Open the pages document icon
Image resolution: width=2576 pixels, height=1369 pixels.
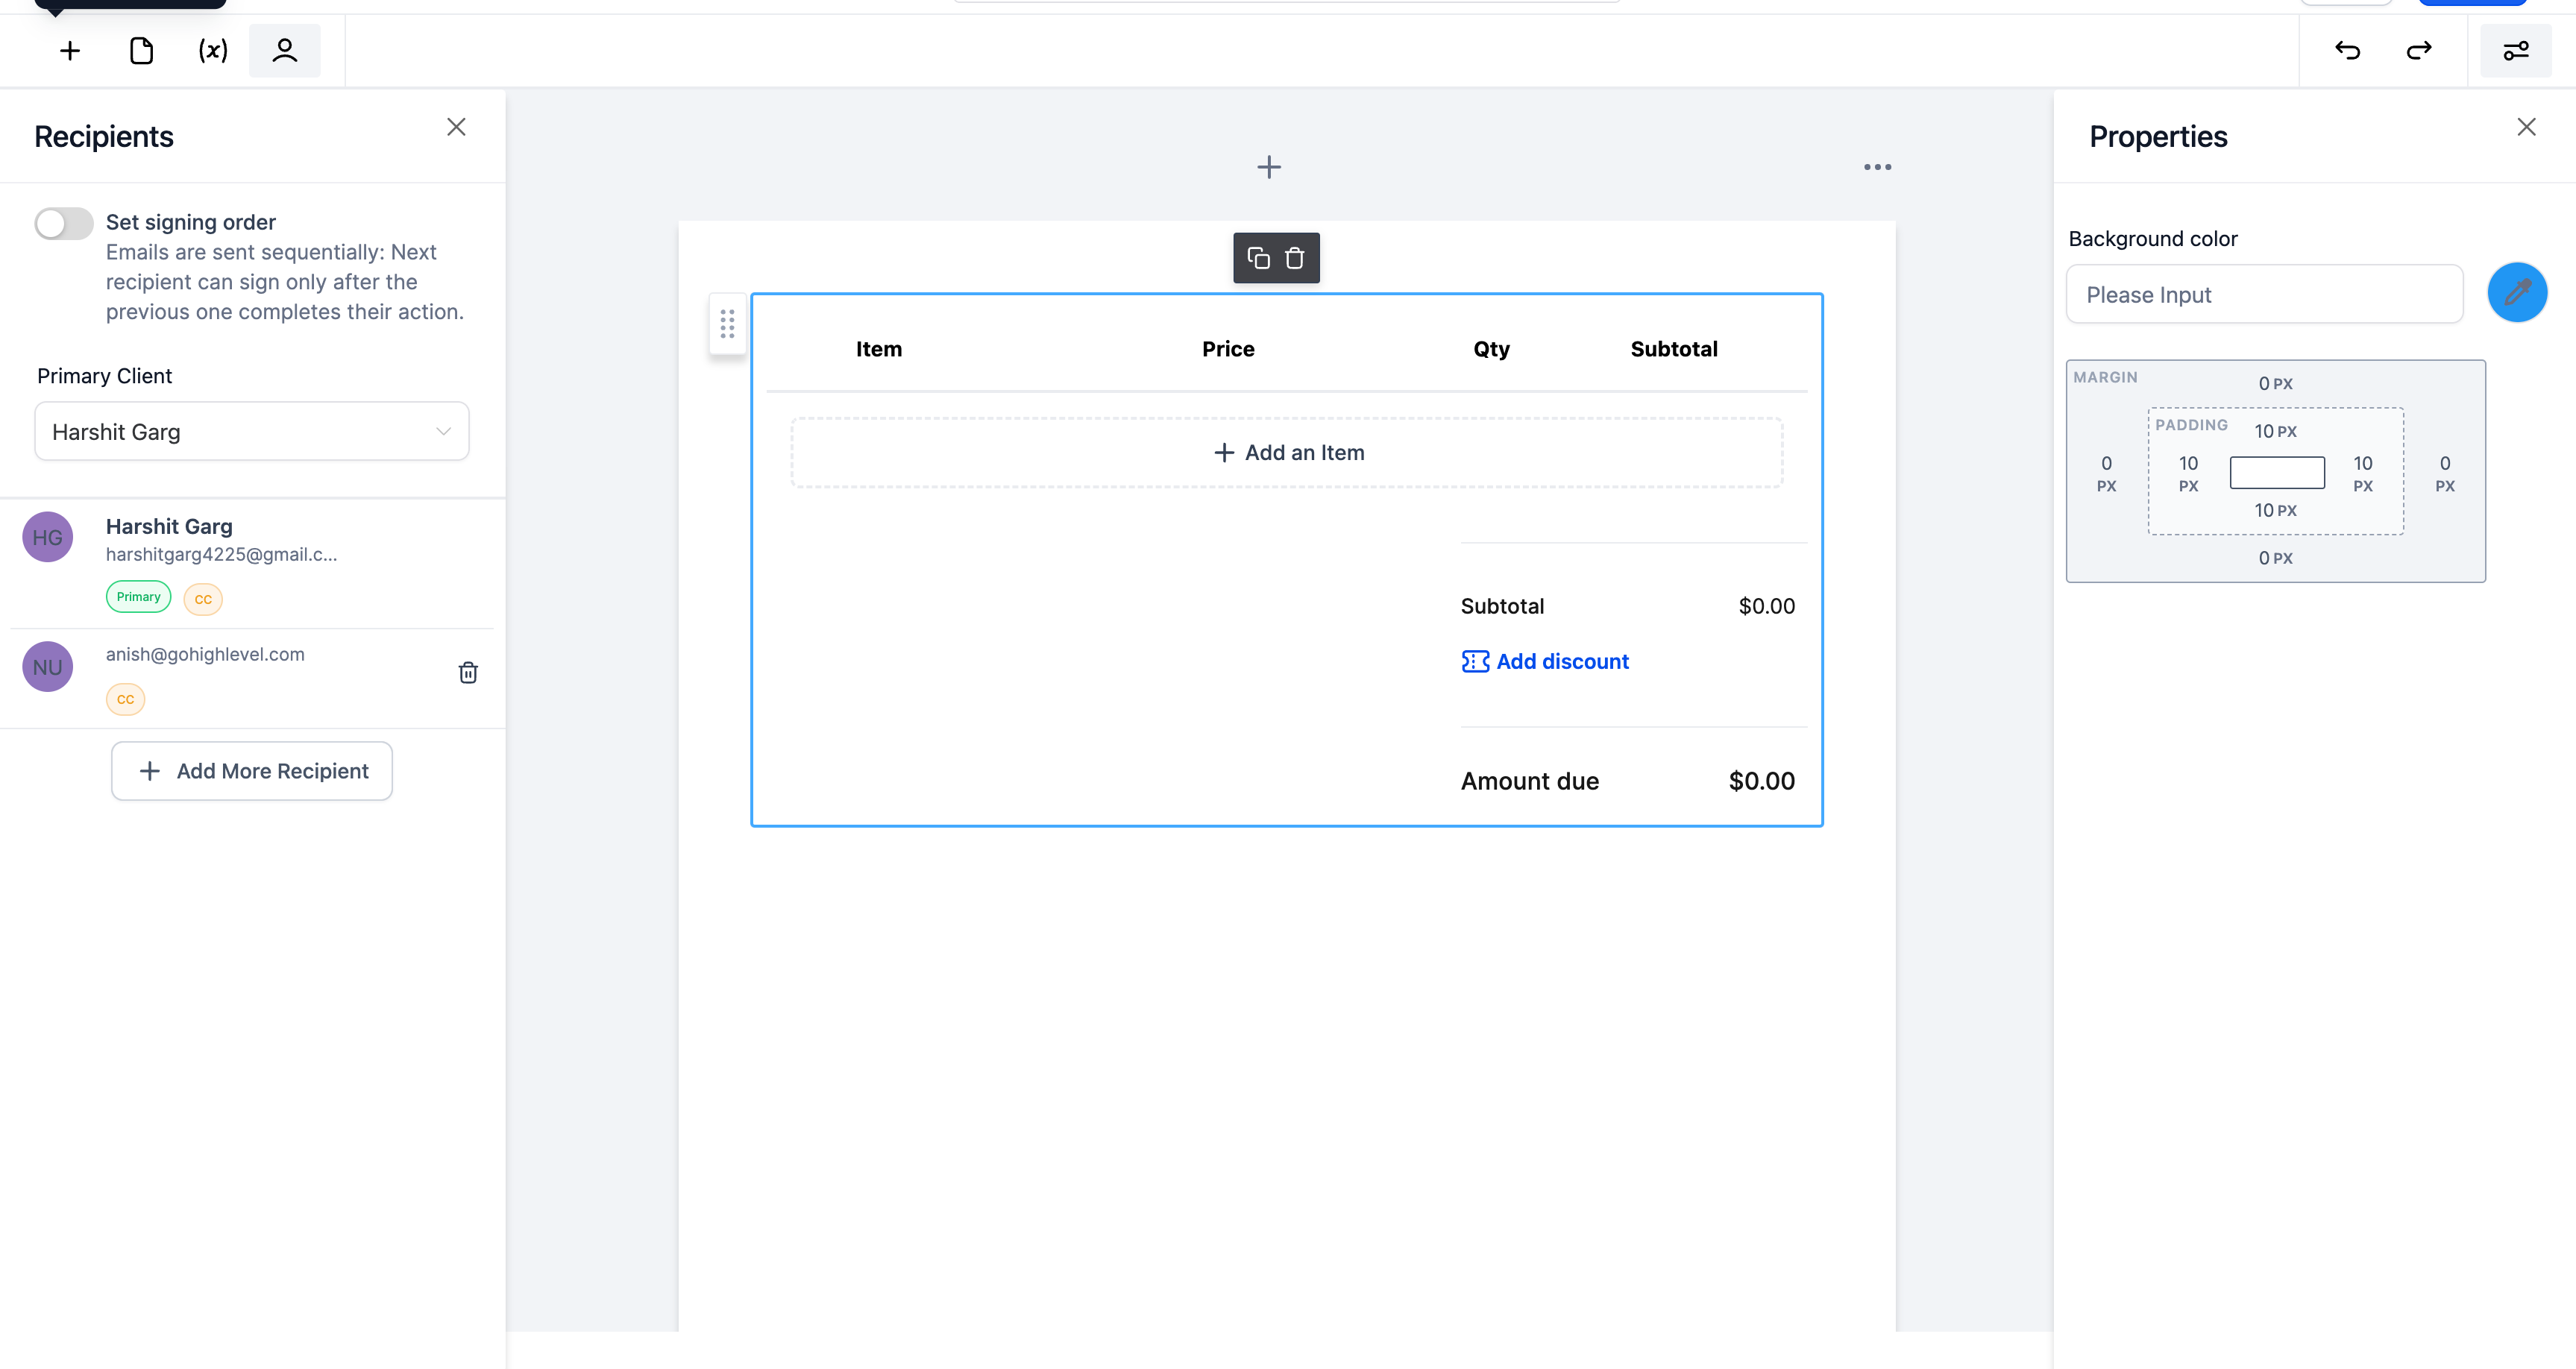click(141, 51)
